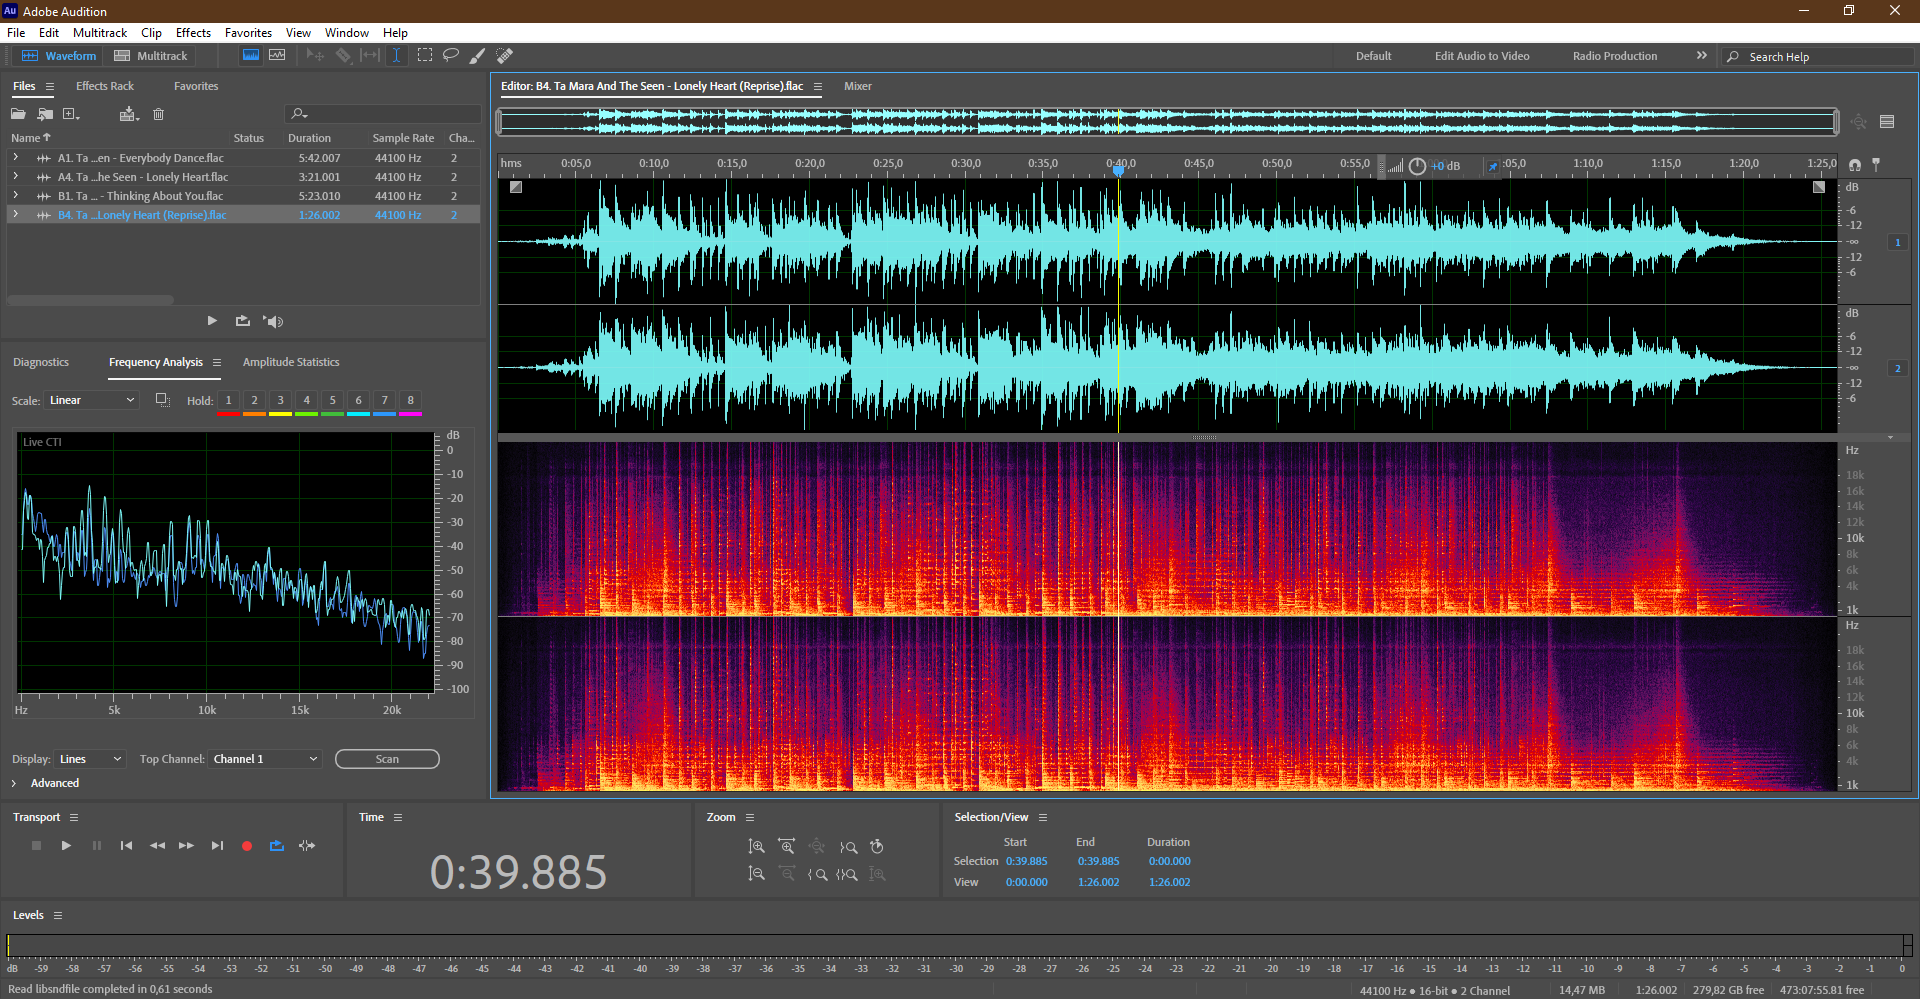Open the Multitrack menu
This screenshot has height=999, width=1920.
click(100, 33)
